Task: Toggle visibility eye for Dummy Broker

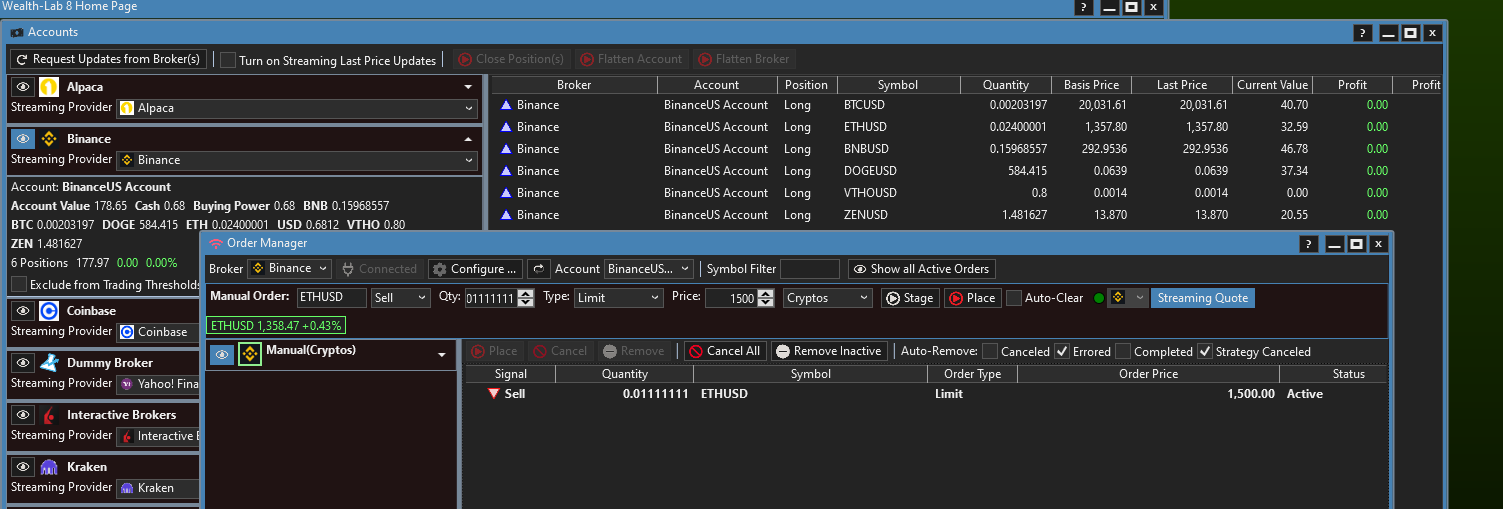Action: point(23,363)
